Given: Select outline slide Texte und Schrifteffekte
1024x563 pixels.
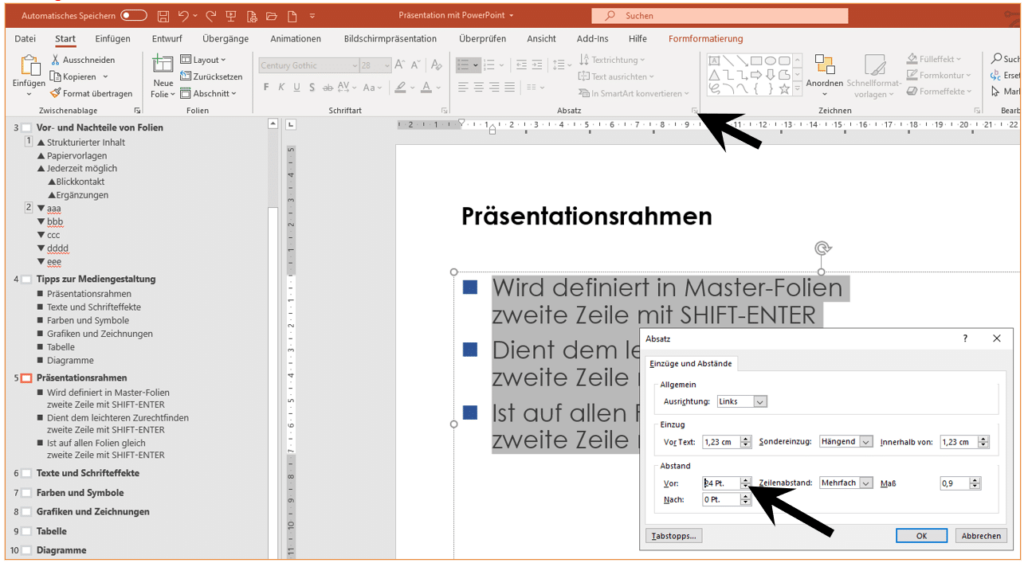Looking at the screenshot, I should [88, 473].
